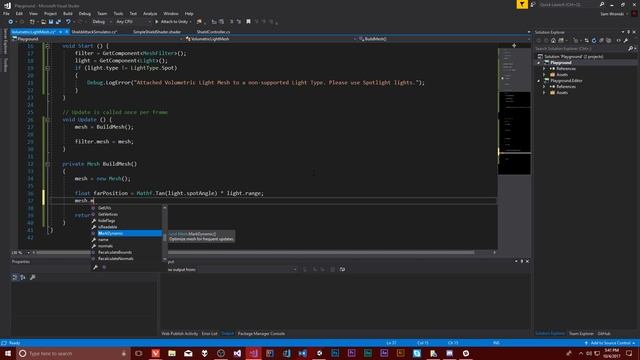
Task: Click Sync with Active Document icon
Action: click(587, 40)
